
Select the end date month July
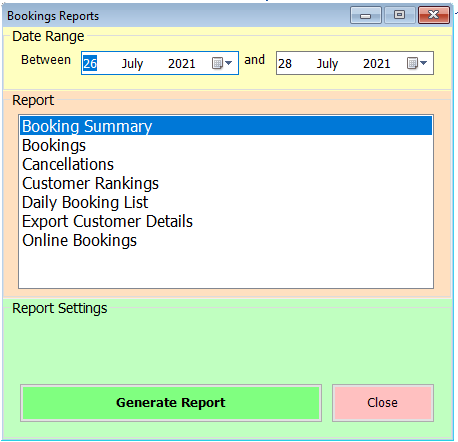tap(327, 63)
